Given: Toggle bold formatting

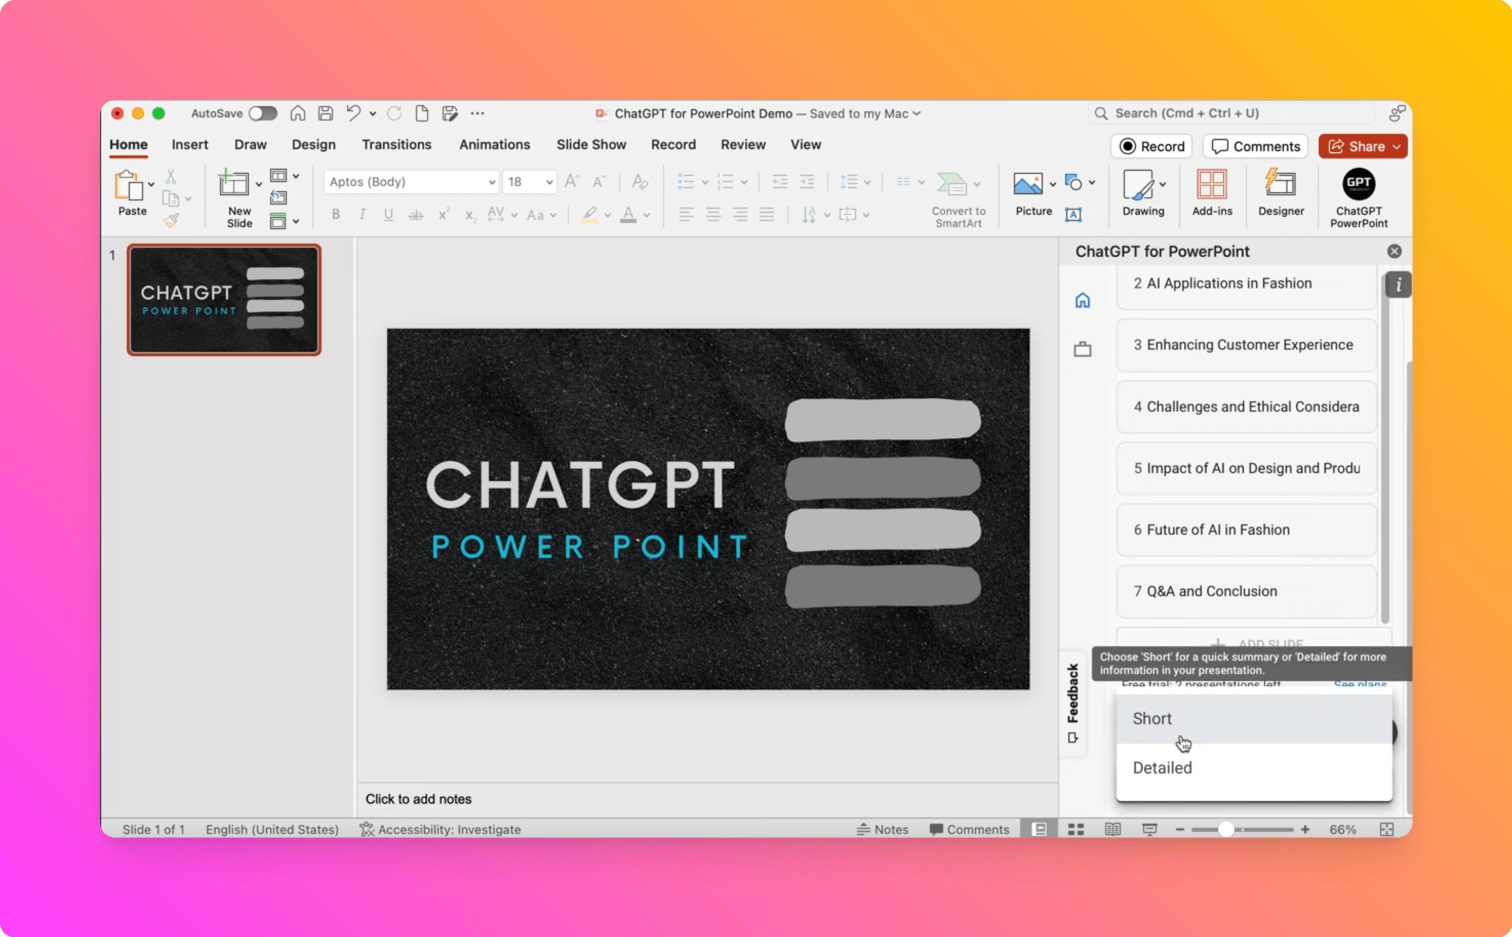Looking at the screenshot, I should click(x=335, y=214).
